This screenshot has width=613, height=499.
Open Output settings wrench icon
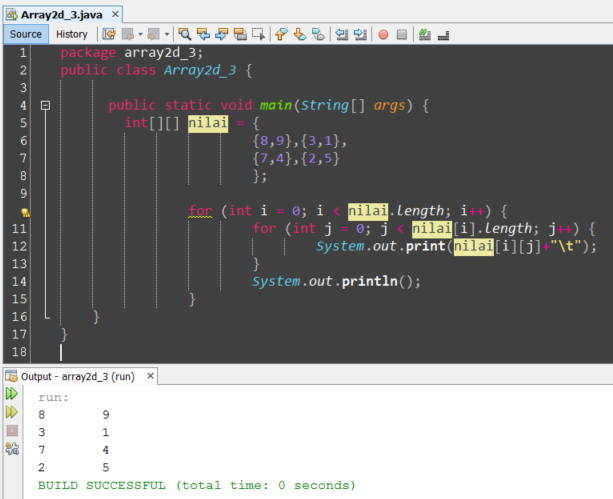tap(12, 449)
